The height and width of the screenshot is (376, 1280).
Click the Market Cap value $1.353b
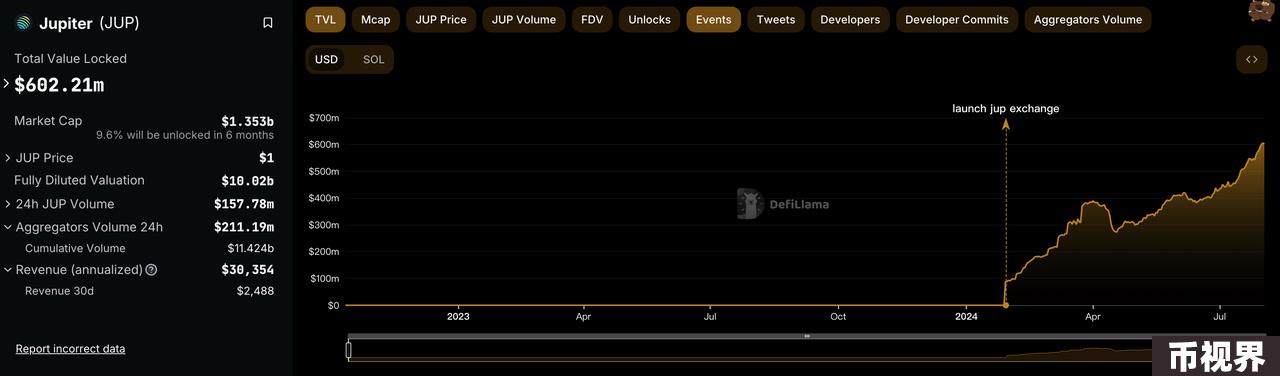coord(247,121)
